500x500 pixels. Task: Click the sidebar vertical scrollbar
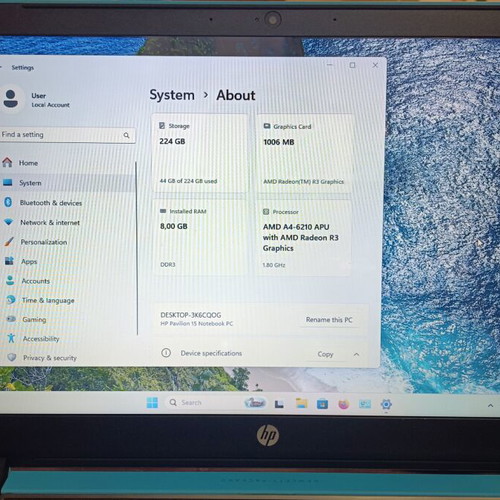point(137,248)
